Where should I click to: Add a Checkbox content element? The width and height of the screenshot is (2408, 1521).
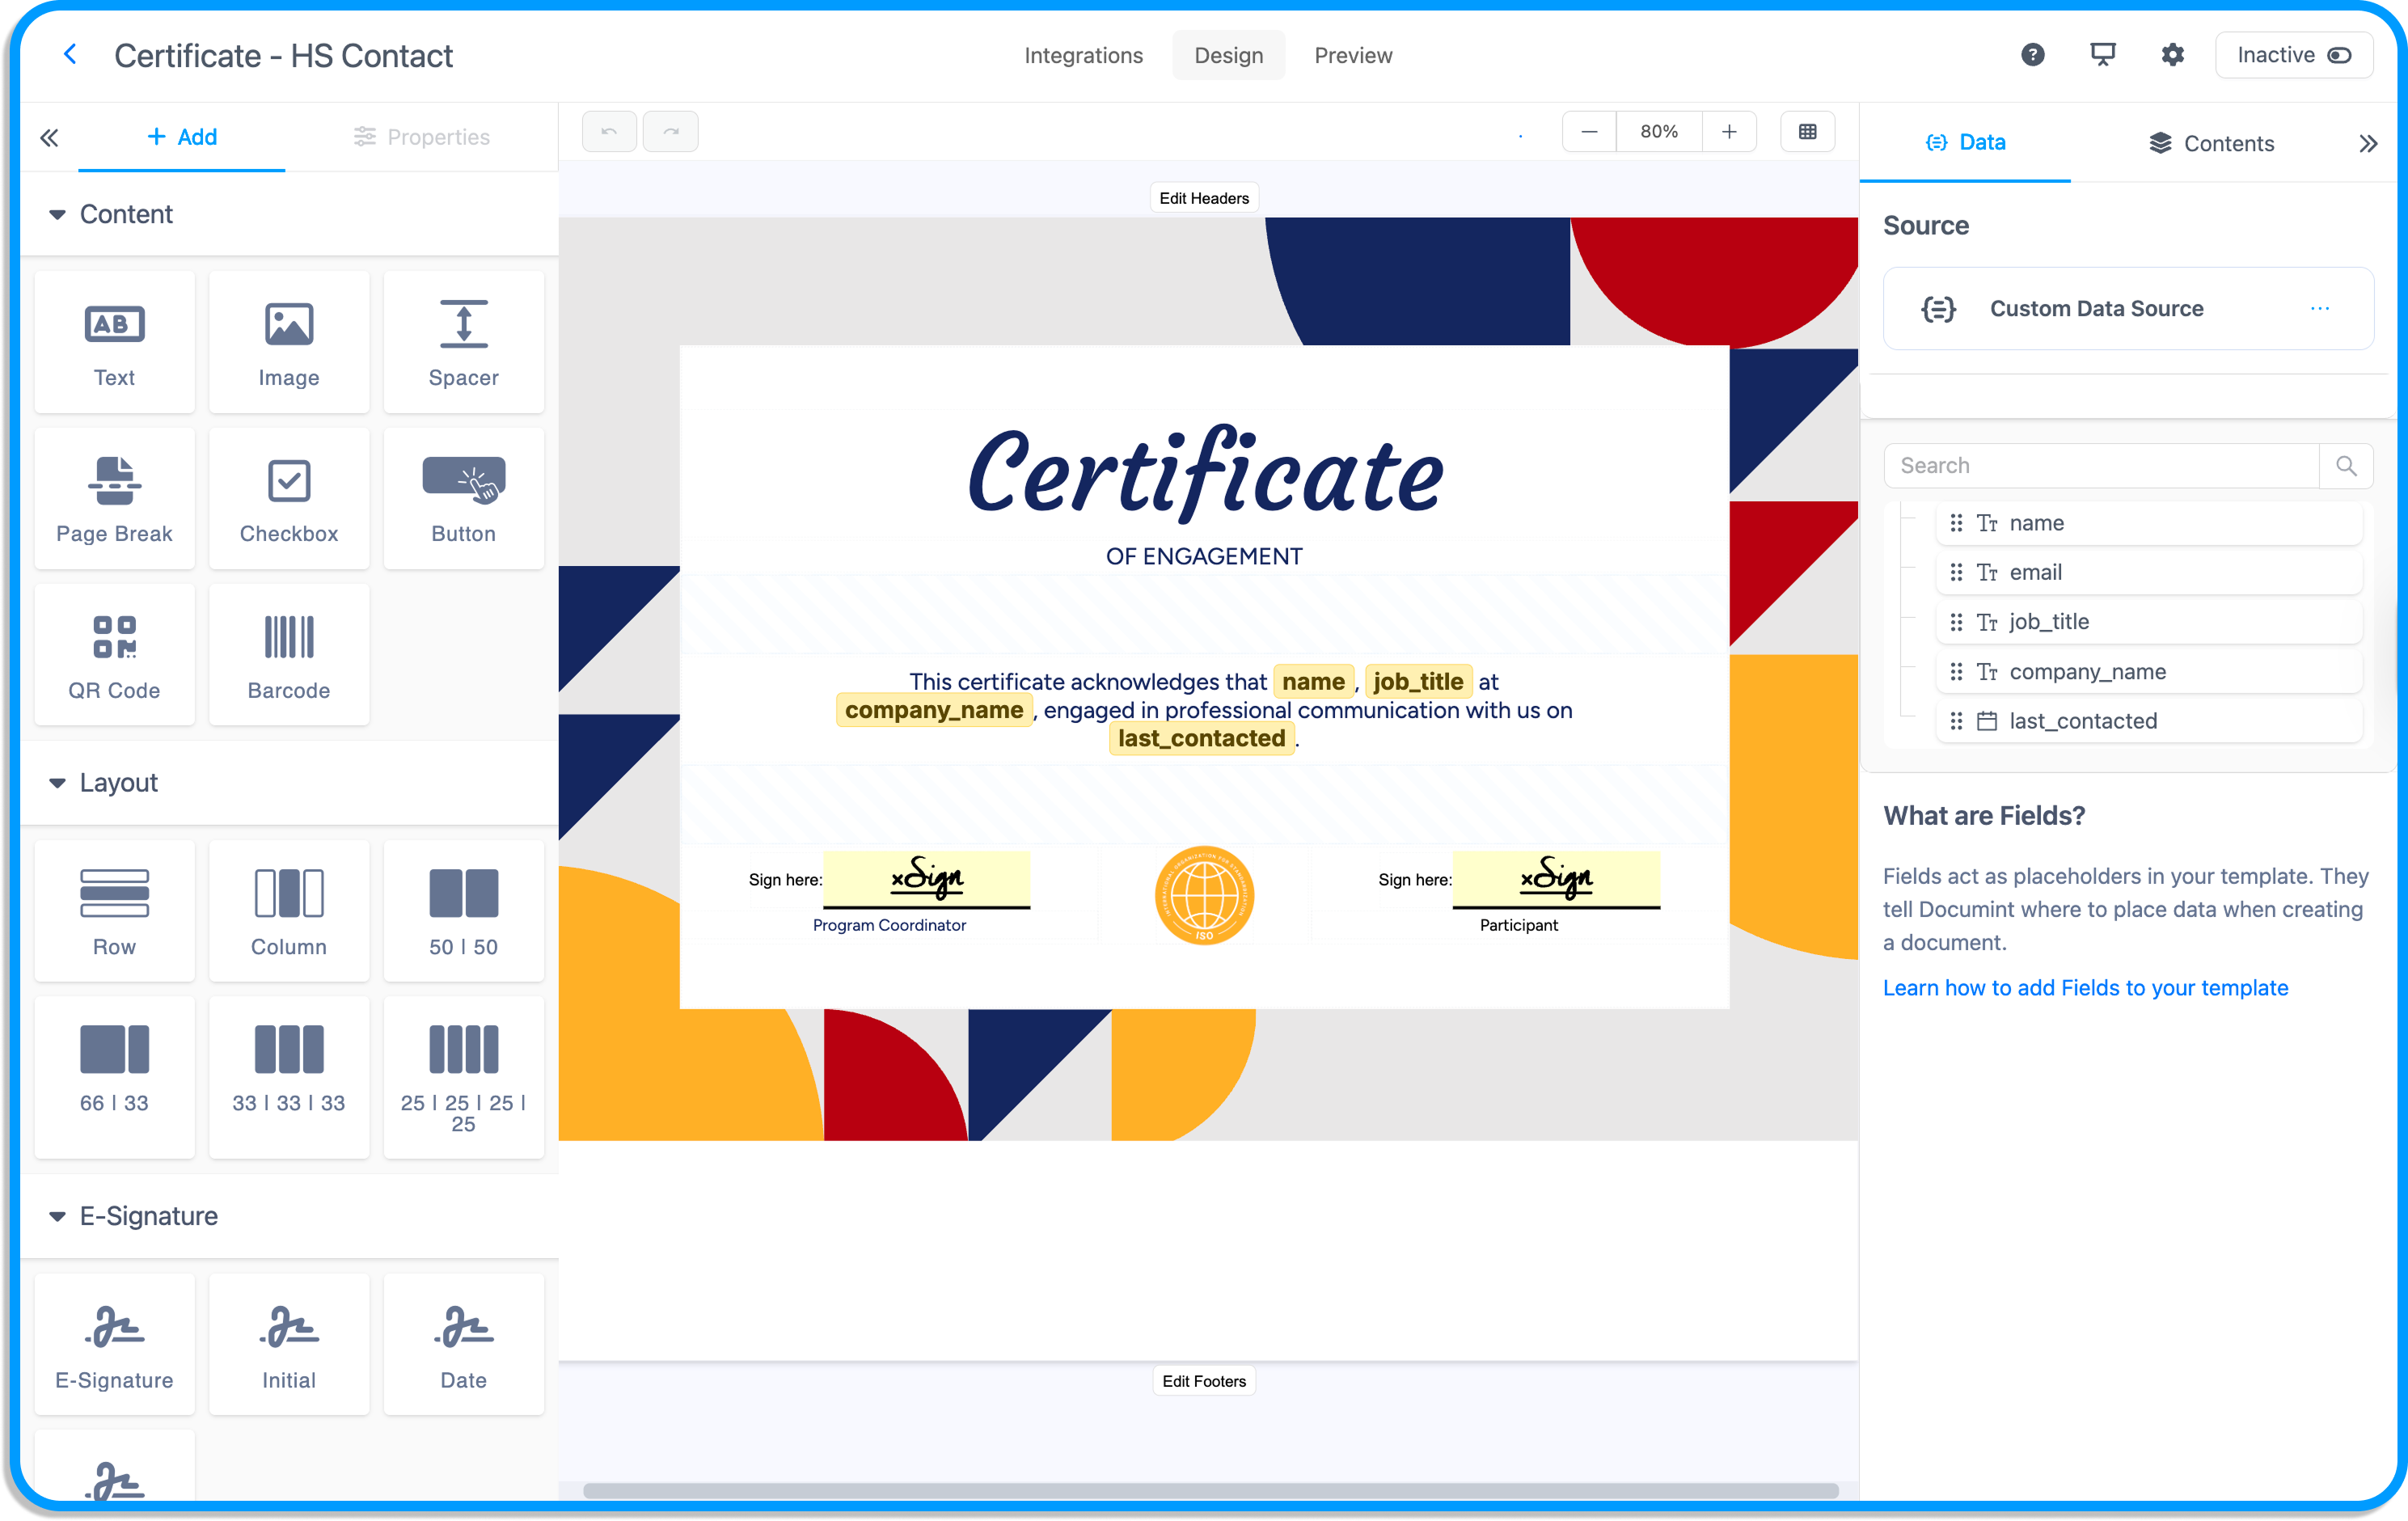point(288,498)
